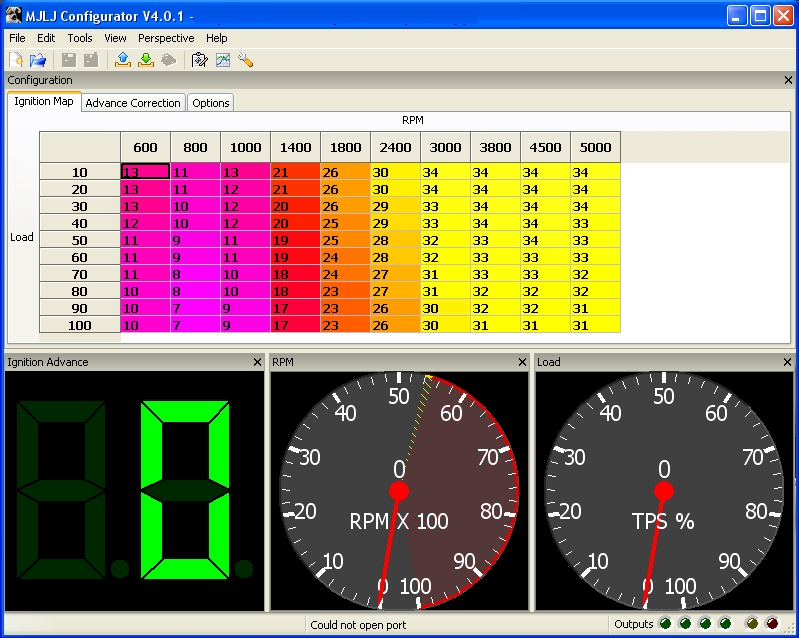Open the Tools menu
Screen dimensions: 799x638
click(80, 38)
